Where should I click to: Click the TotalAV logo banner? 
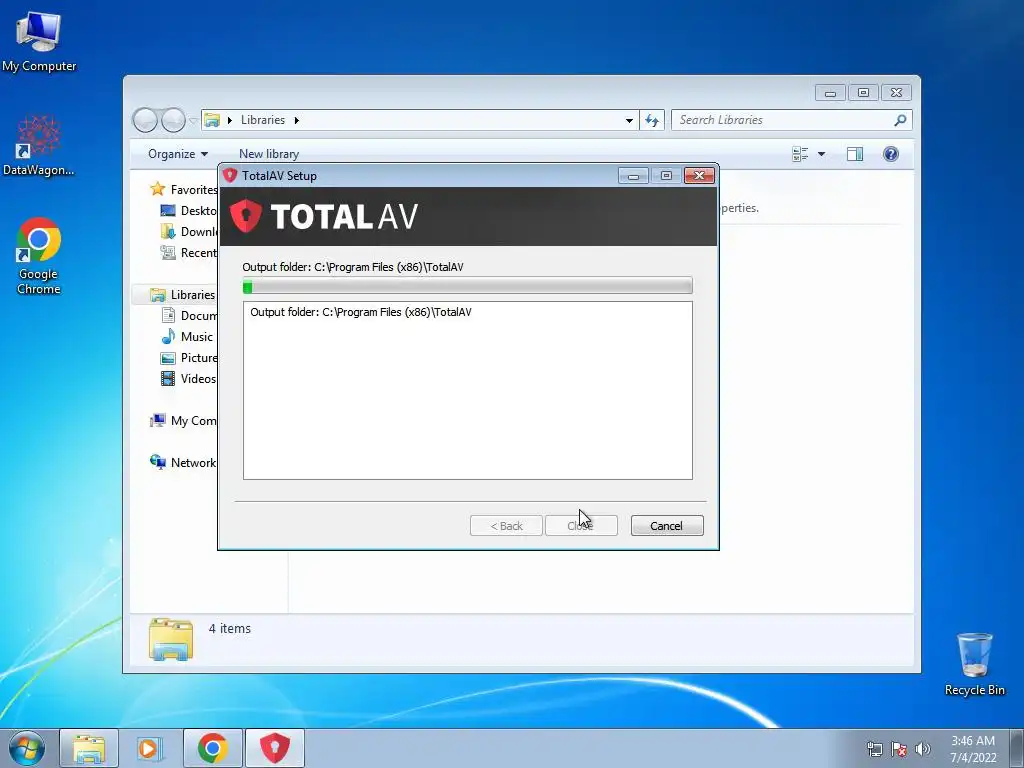468,216
